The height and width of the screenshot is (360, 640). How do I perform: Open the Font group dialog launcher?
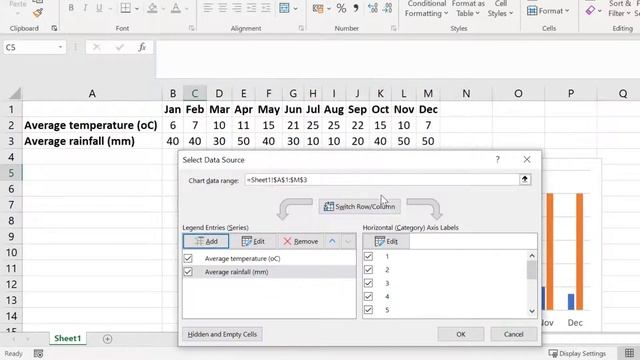[x=191, y=28]
